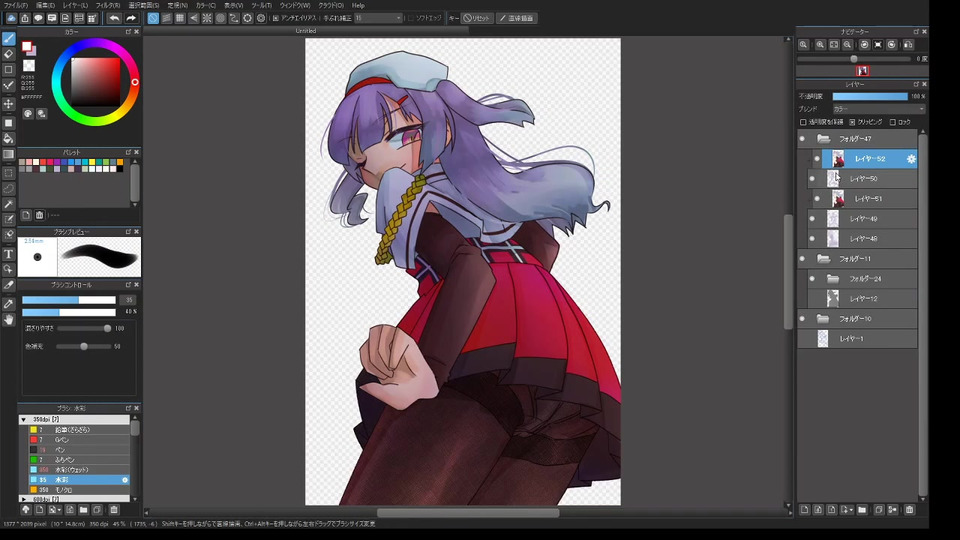Click the navigator preview thumbnail
This screenshot has height=540, width=960.
click(863, 71)
